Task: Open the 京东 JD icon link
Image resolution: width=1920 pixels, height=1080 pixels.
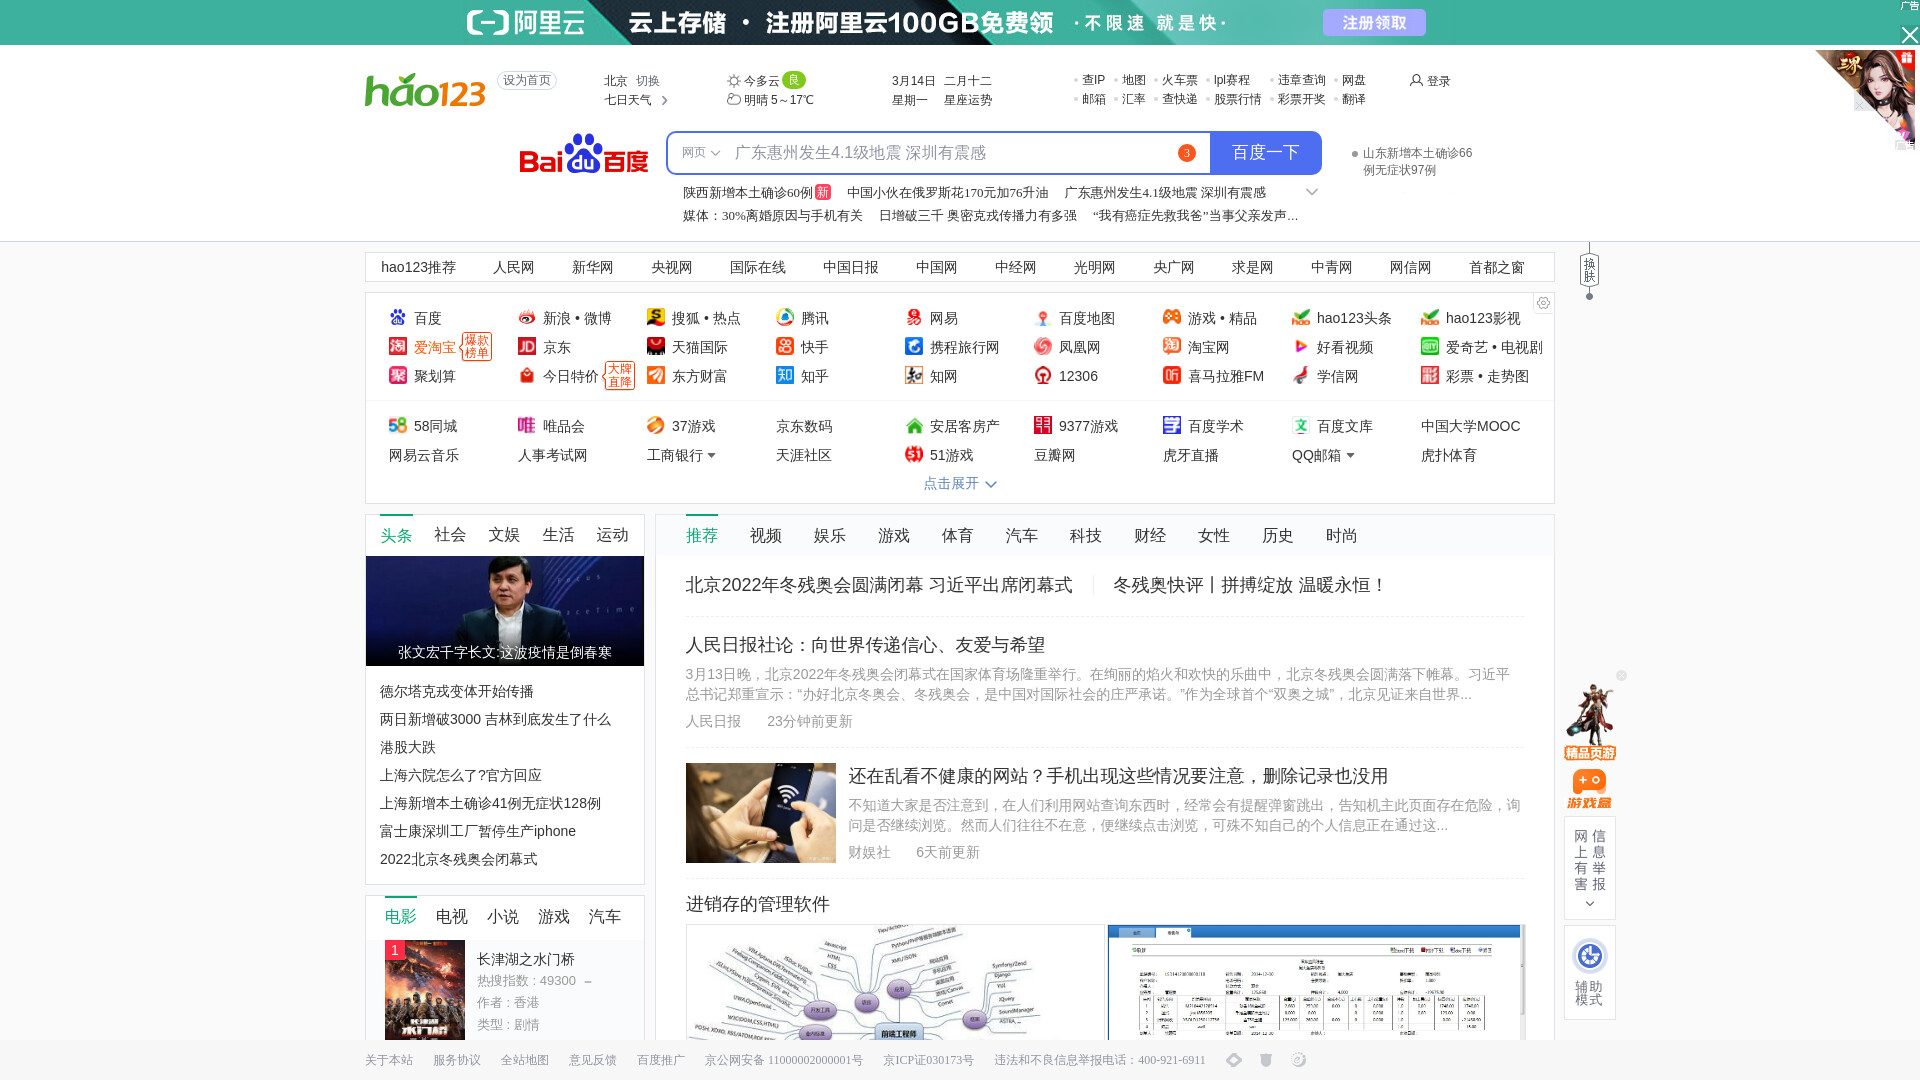Action: [x=527, y=346]
